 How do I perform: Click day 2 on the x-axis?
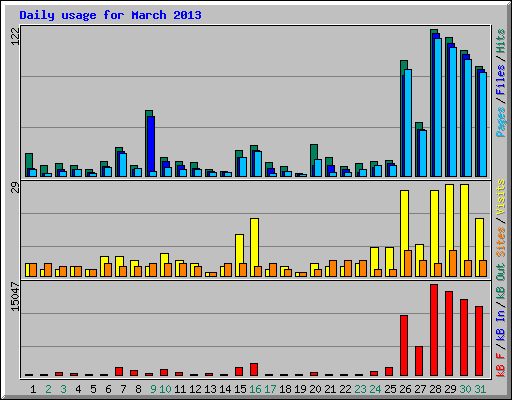pos(48,389)
